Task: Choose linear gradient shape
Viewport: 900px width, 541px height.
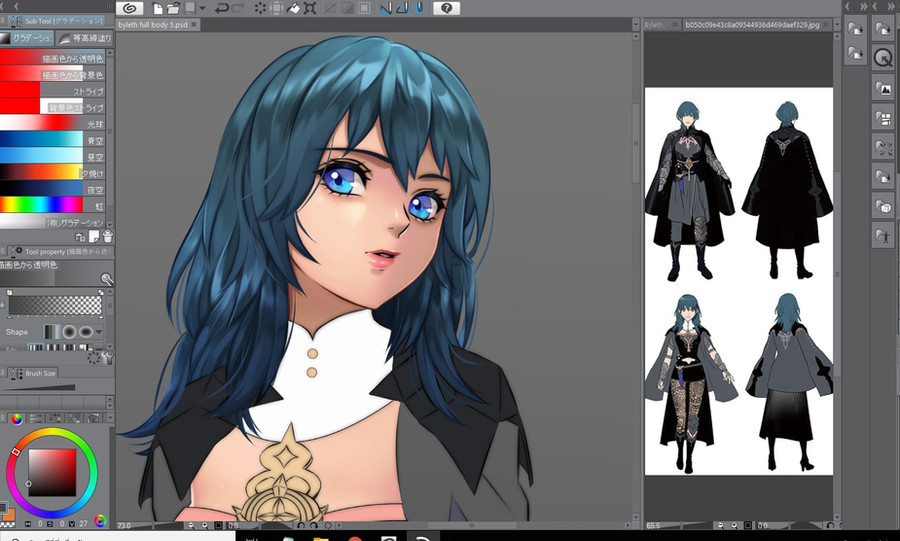Action: pyautogui.click(x=53, y=332)
